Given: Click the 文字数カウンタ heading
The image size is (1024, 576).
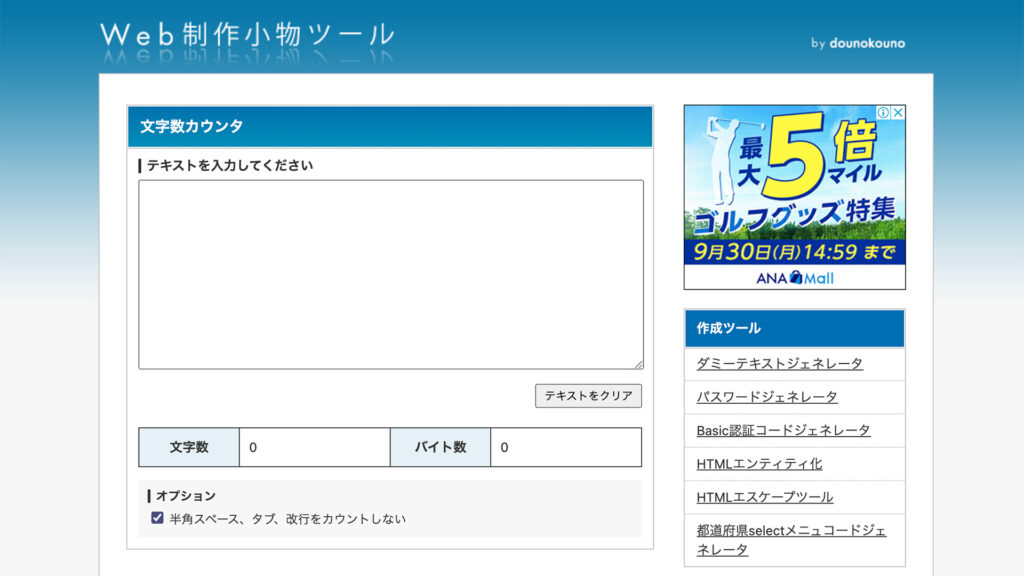Looking at the screenshot, I should pyautogui.click(x=191, y=126).
